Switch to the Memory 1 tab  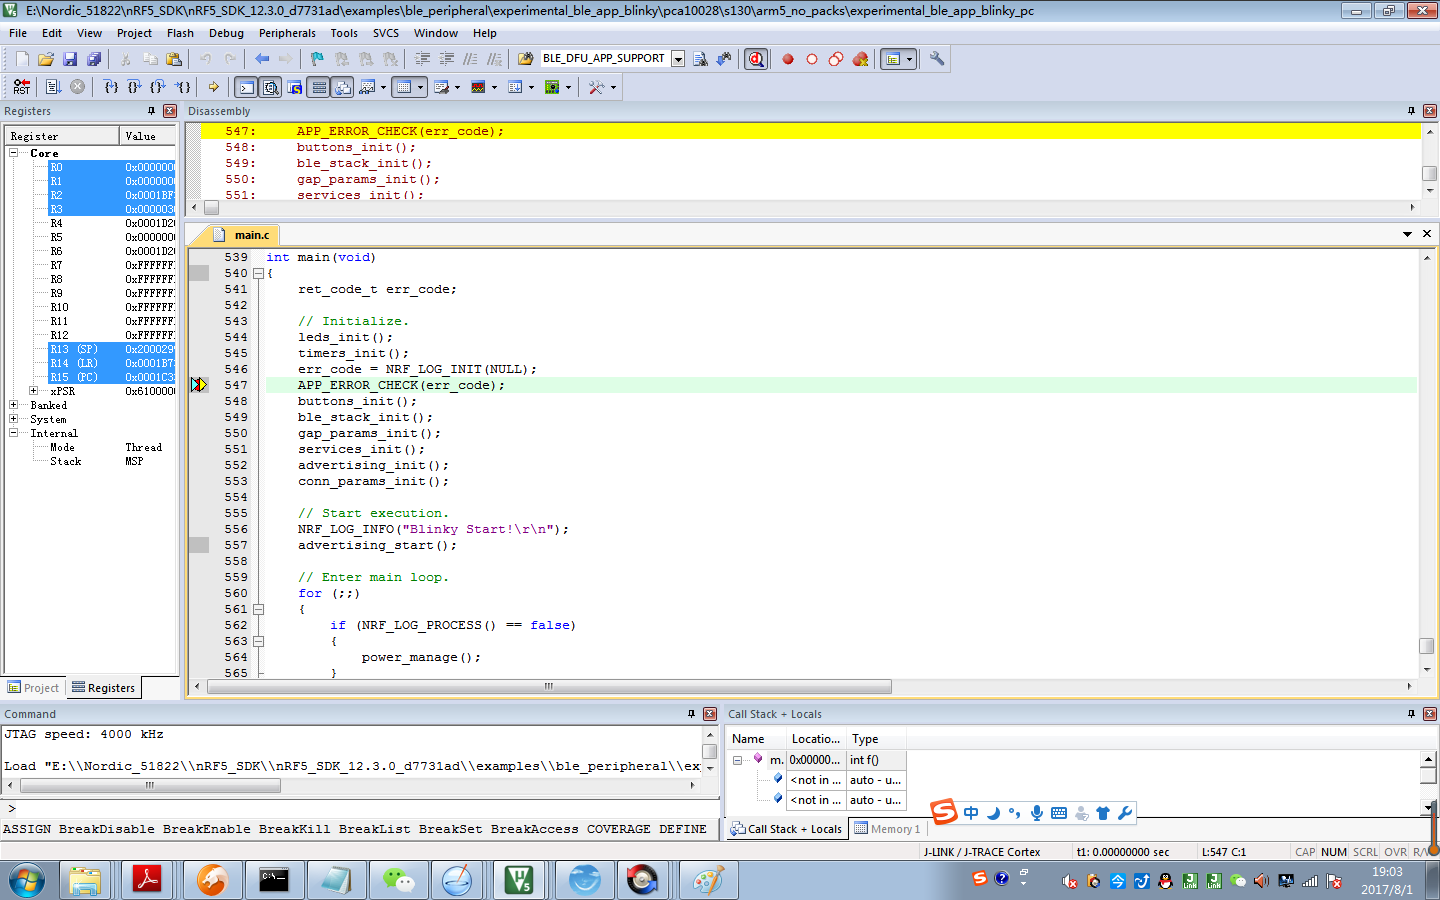887,829
